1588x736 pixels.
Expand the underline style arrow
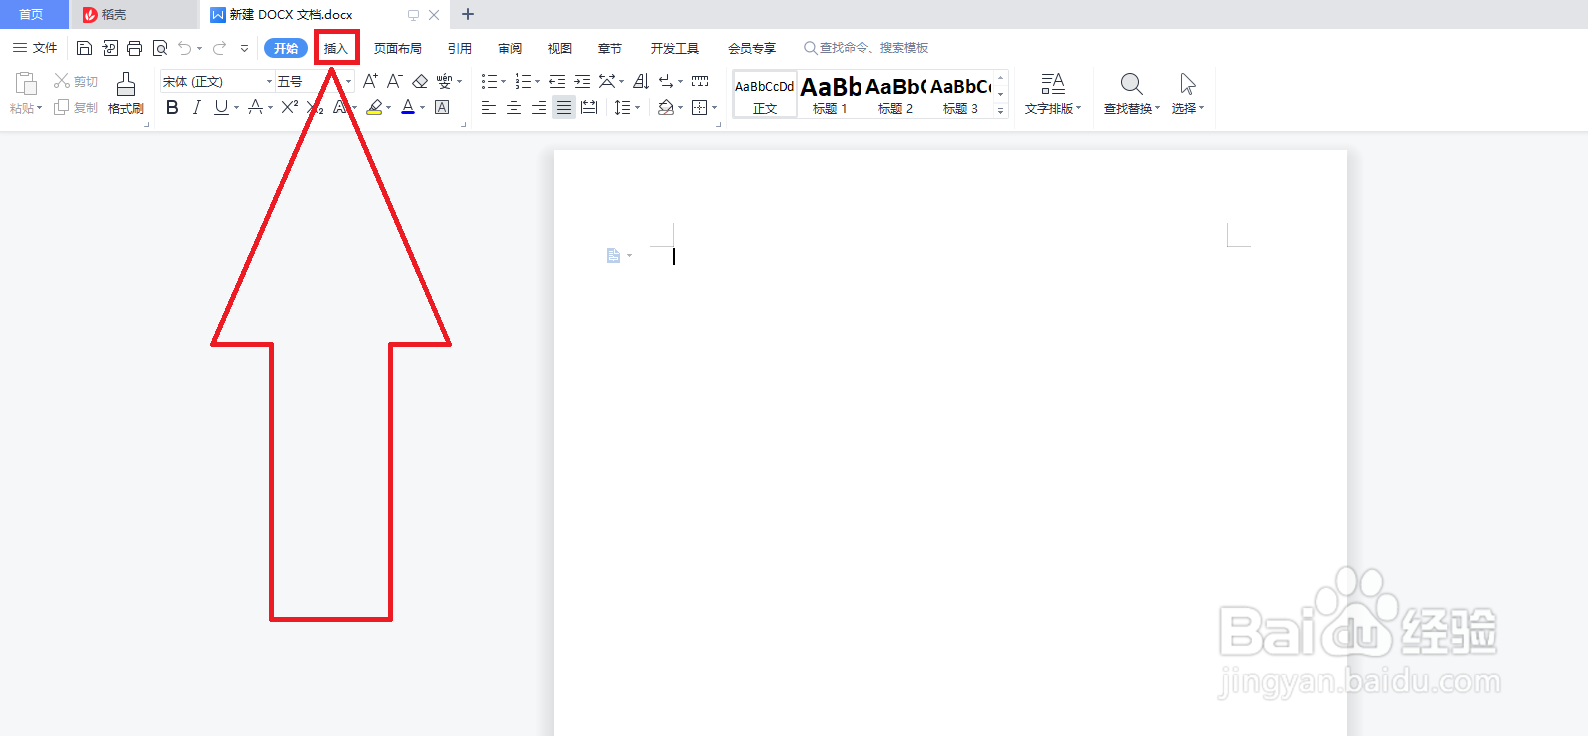236,107
